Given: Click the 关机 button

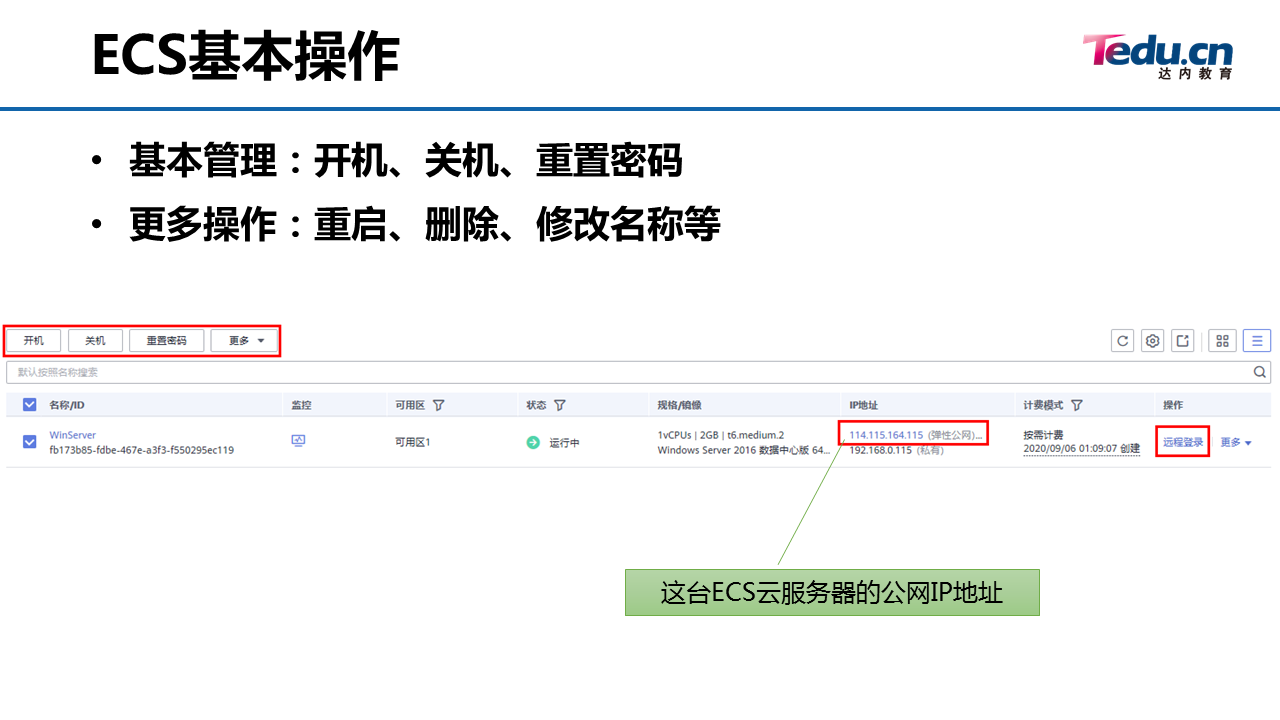Looking at the screenshot, I should point(95,340).
